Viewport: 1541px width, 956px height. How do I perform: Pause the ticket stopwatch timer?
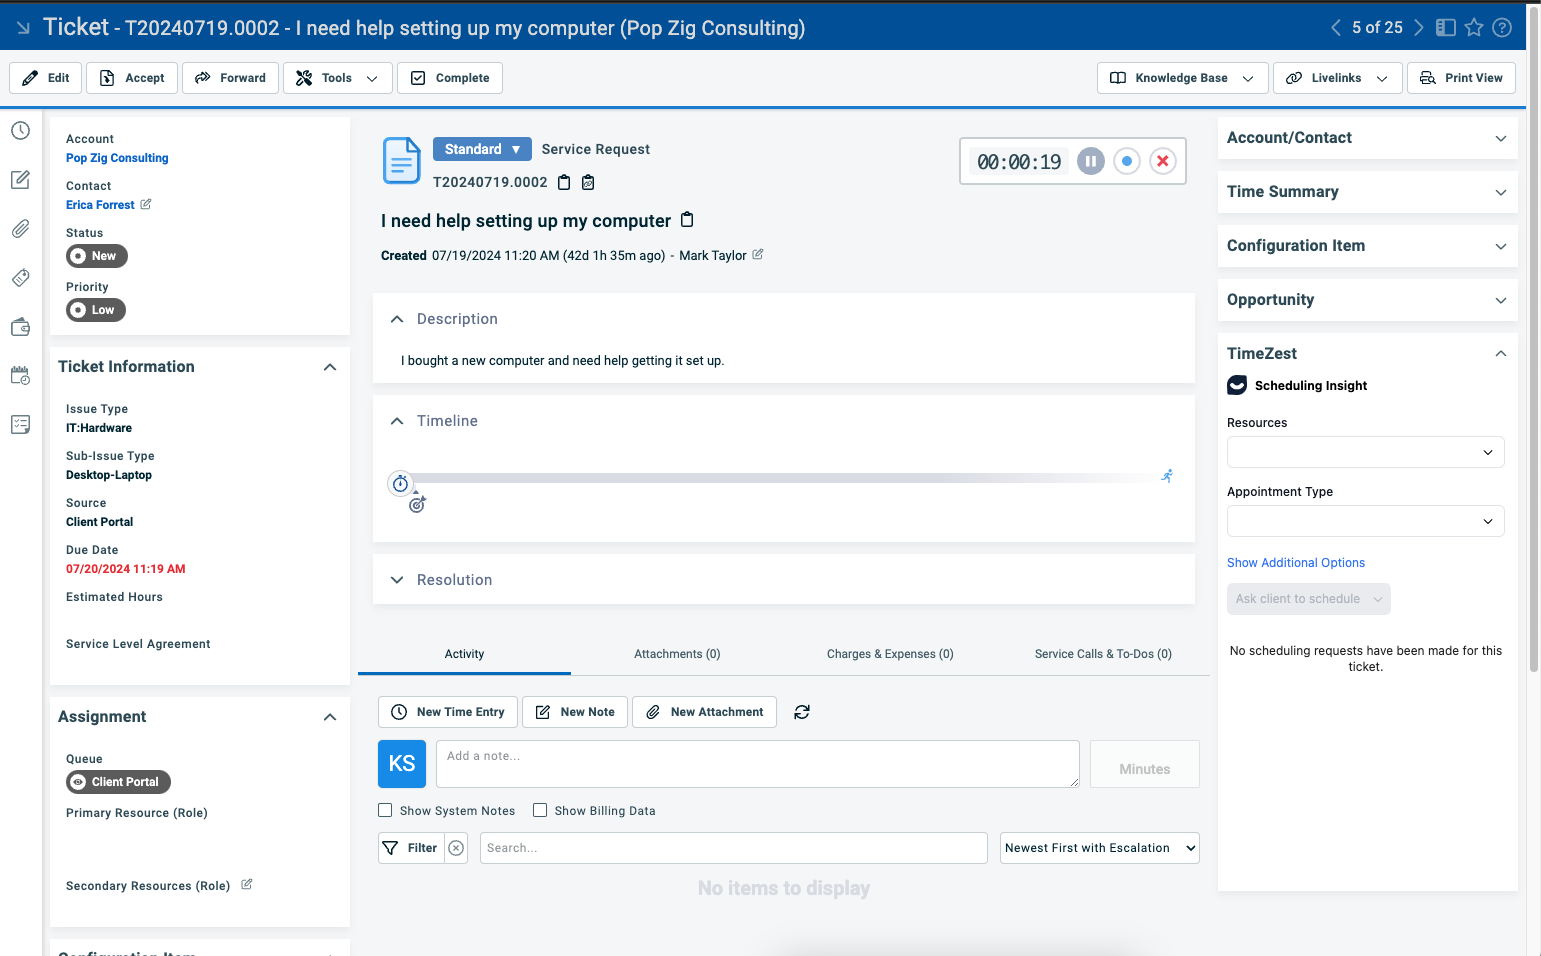pyautogui.click(x=1091, y=161)
